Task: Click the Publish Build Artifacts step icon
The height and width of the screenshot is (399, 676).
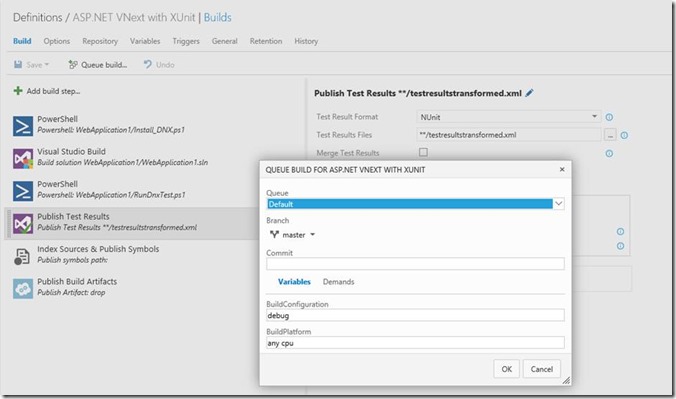Action: click(x=23, y=289)
